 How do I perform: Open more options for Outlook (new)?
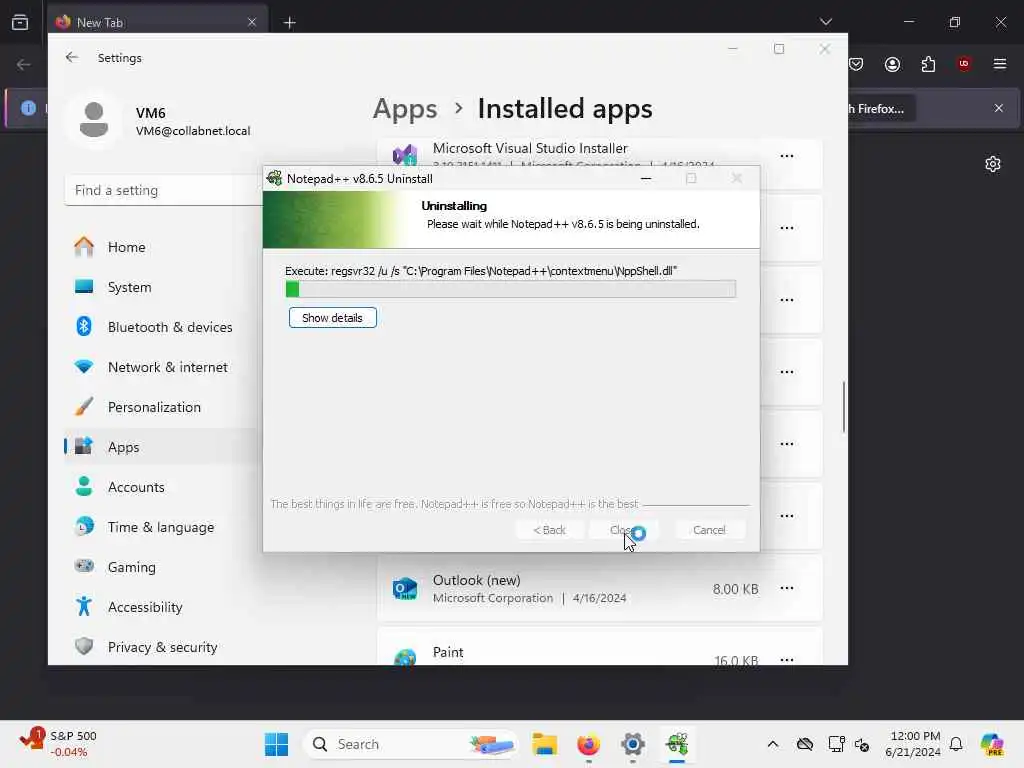[x=787, y=588]
